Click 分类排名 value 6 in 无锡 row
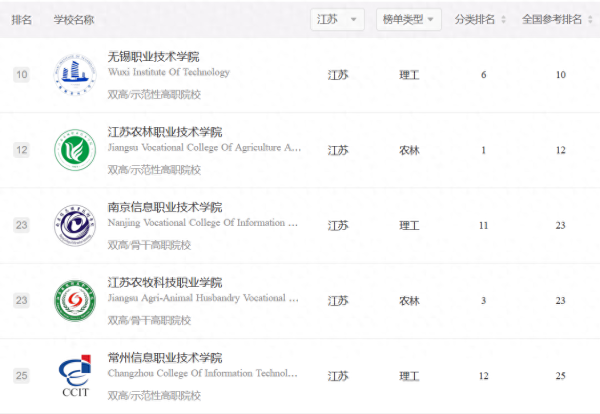Viewport: 600px width, 414px height. click(484, 75)
